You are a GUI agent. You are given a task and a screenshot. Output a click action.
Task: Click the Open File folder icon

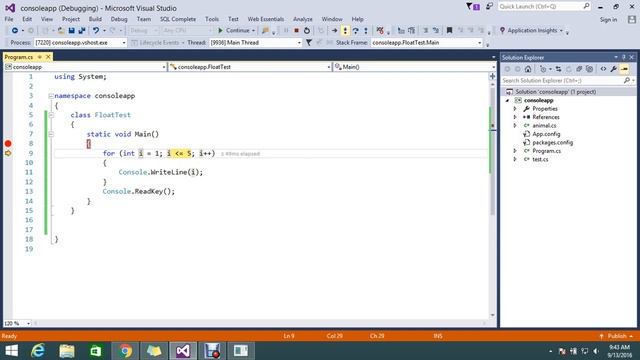point(61,31)
